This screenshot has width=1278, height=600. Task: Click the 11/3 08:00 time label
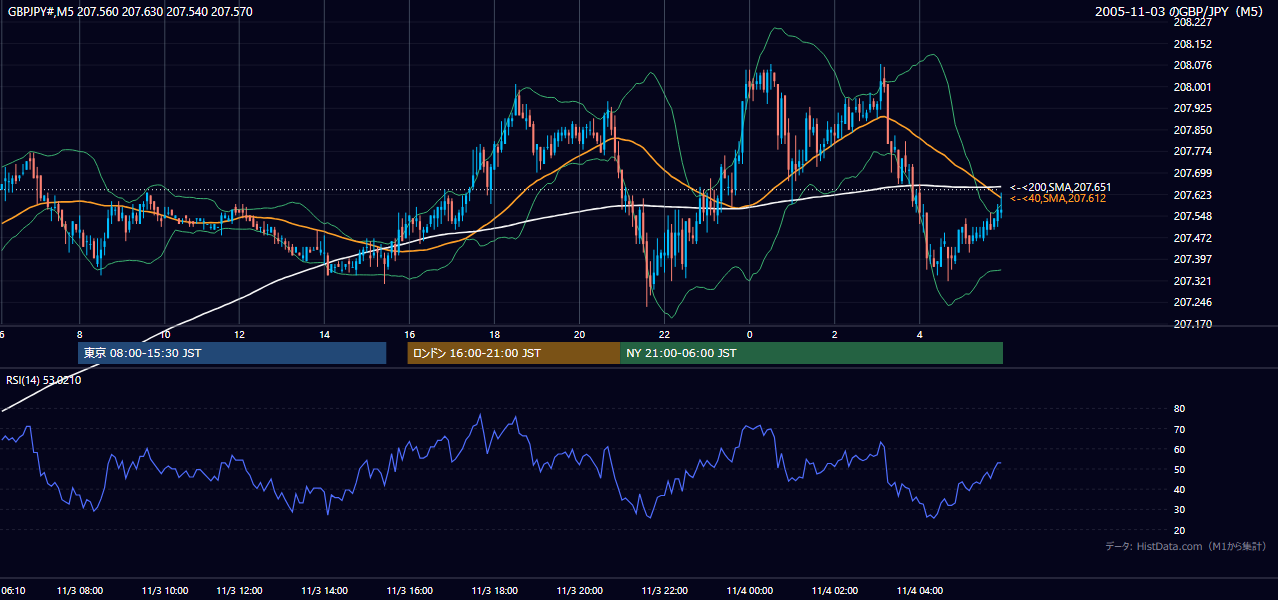click(79, 591)
